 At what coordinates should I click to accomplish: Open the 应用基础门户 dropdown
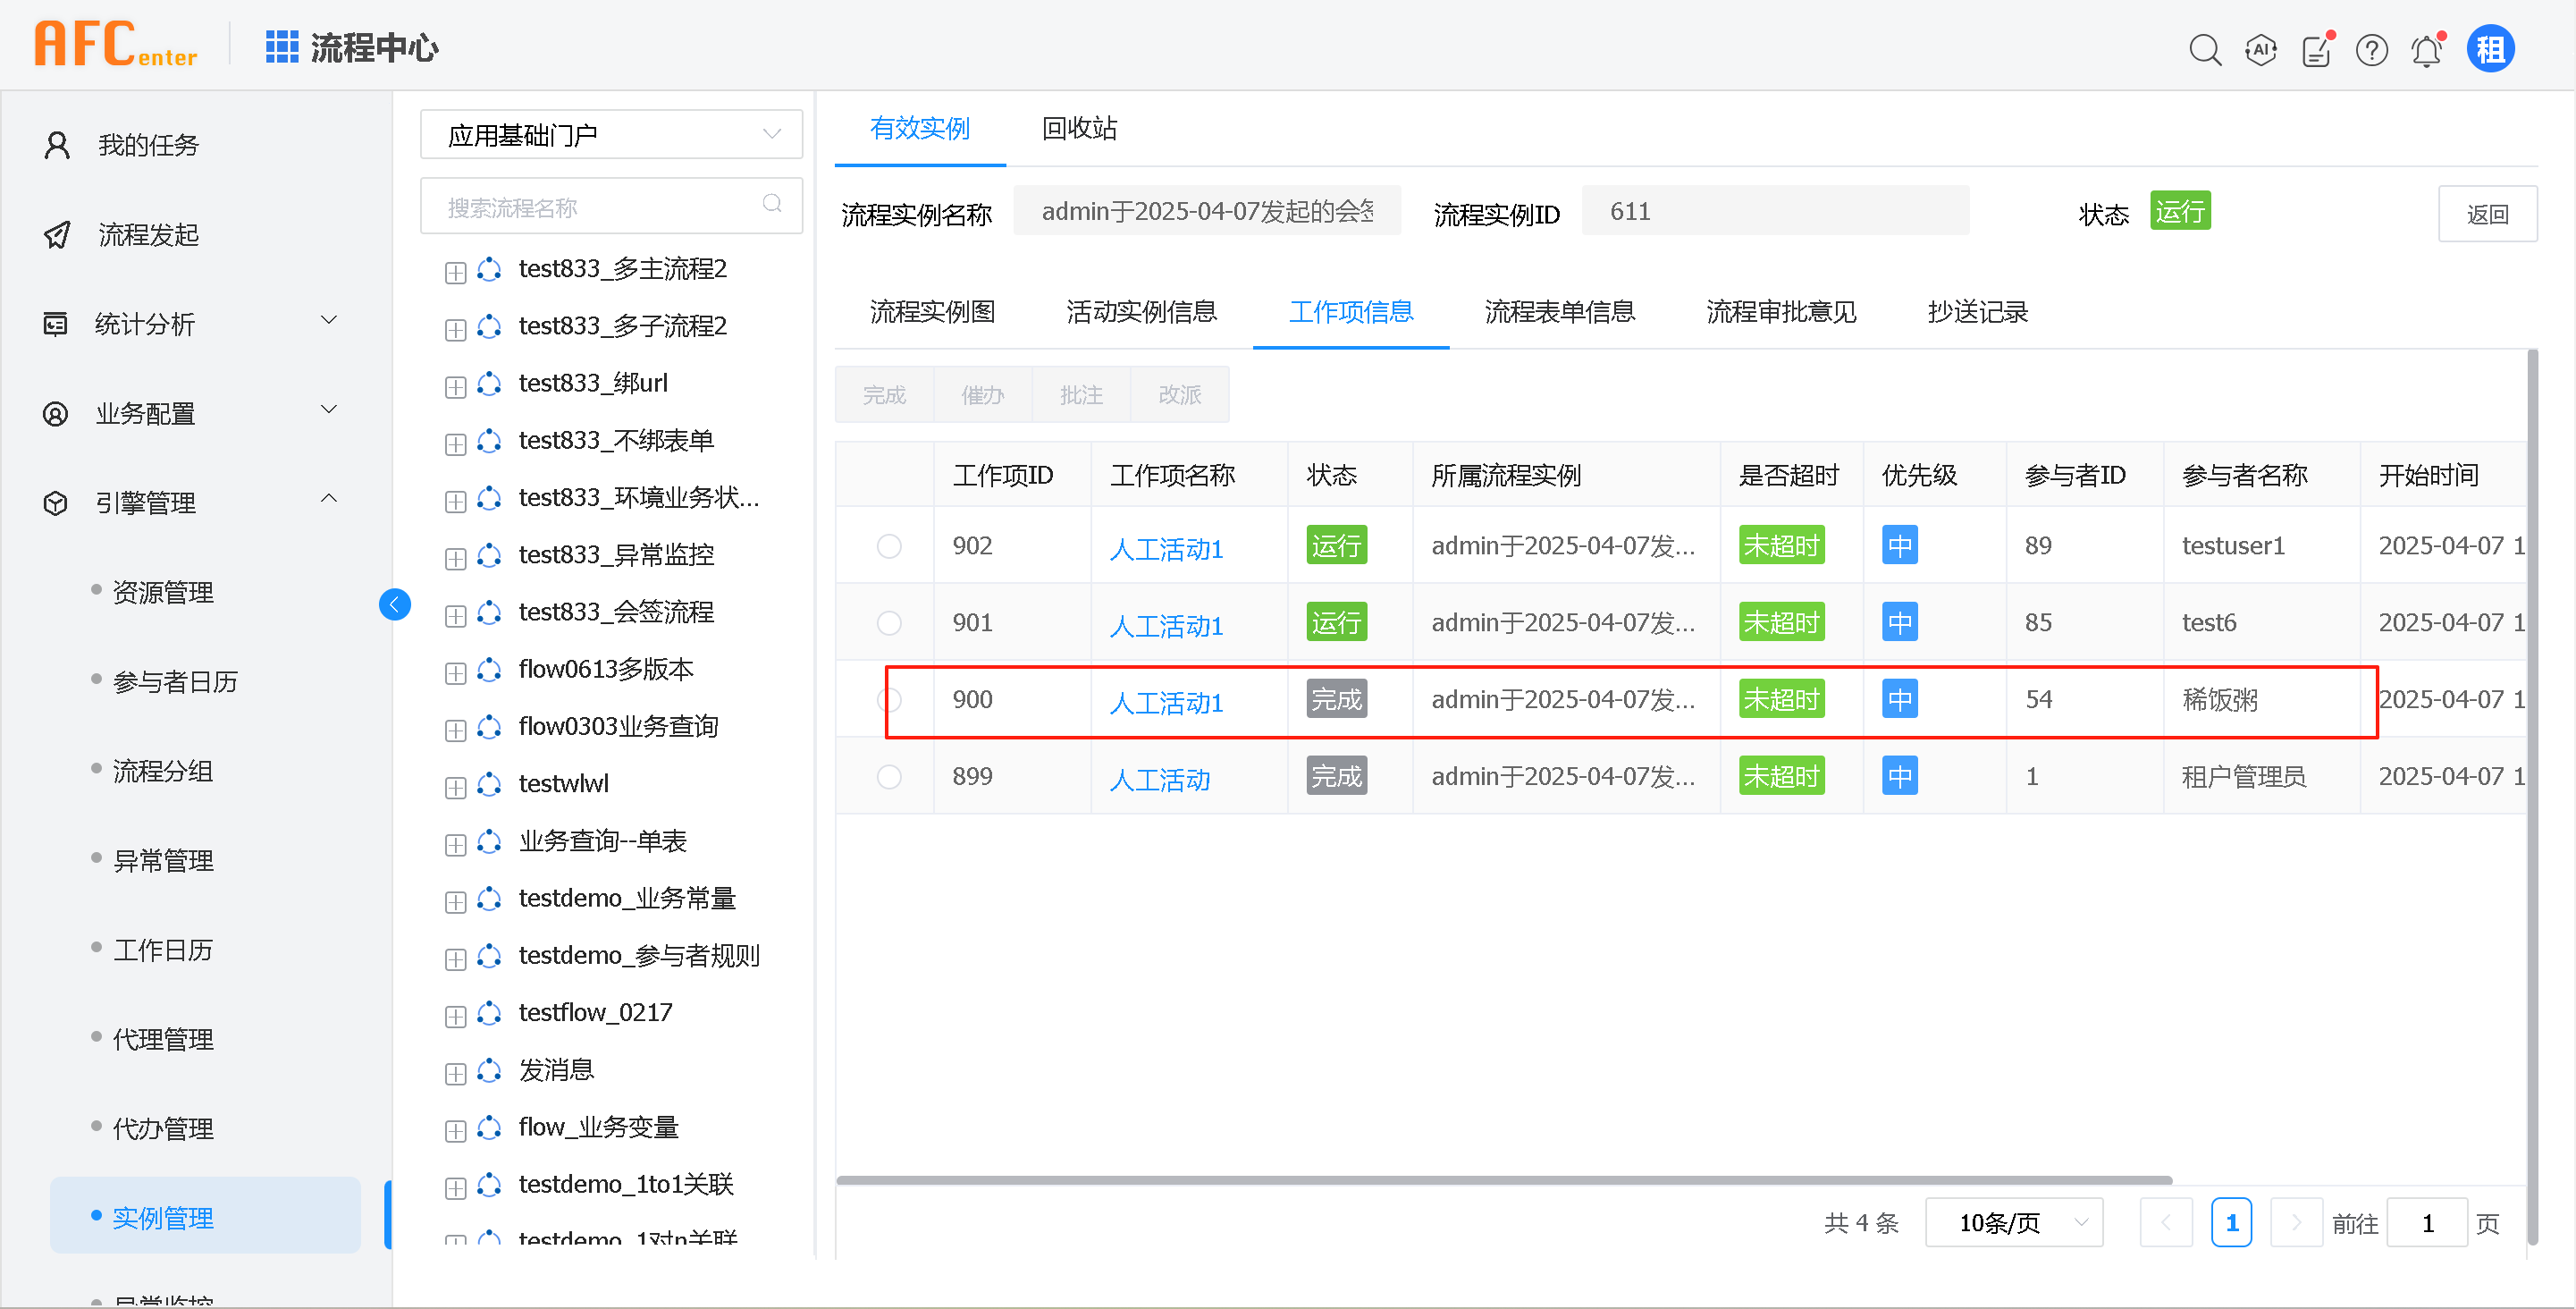611,135
